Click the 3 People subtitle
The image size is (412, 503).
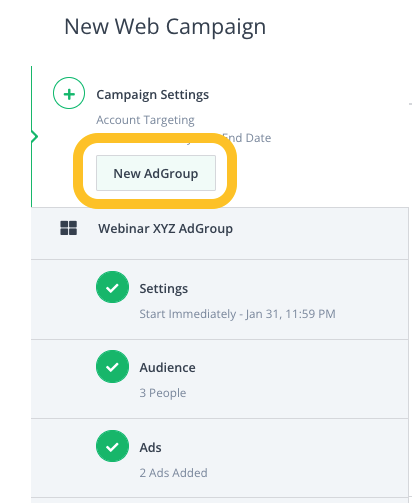[163, 393]
